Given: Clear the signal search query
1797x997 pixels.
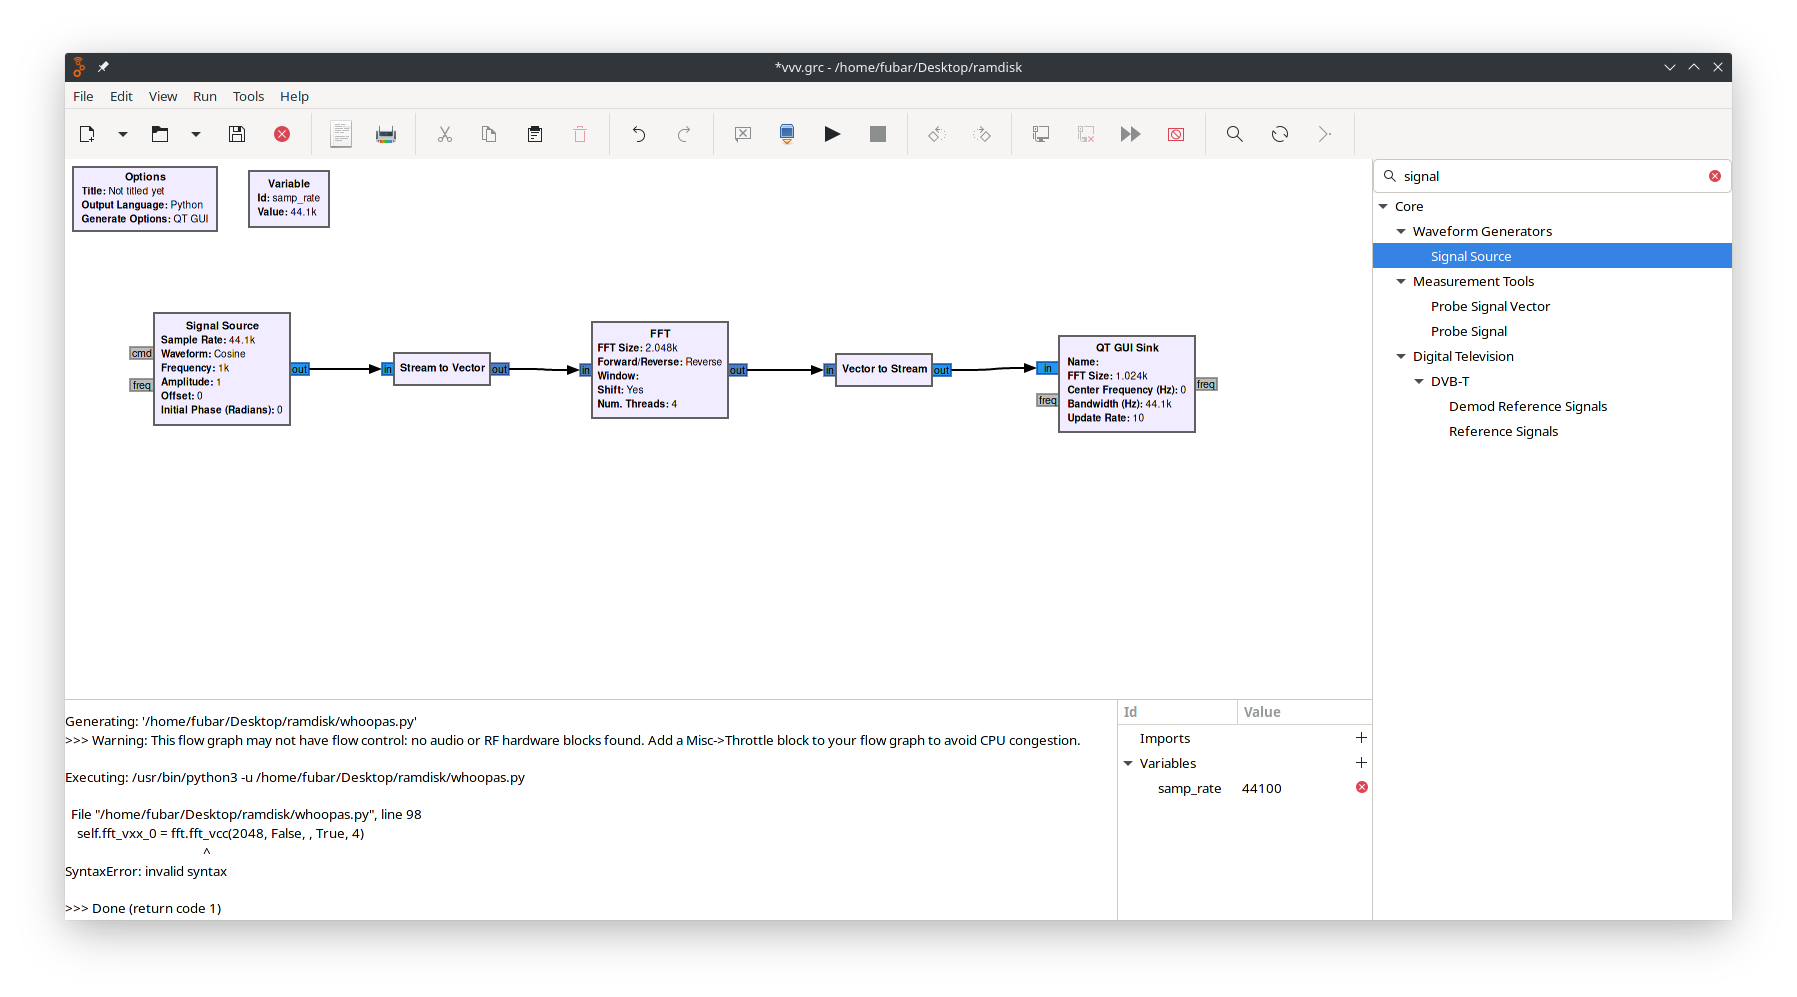Looking at the screenshot, I should 1715,175.
